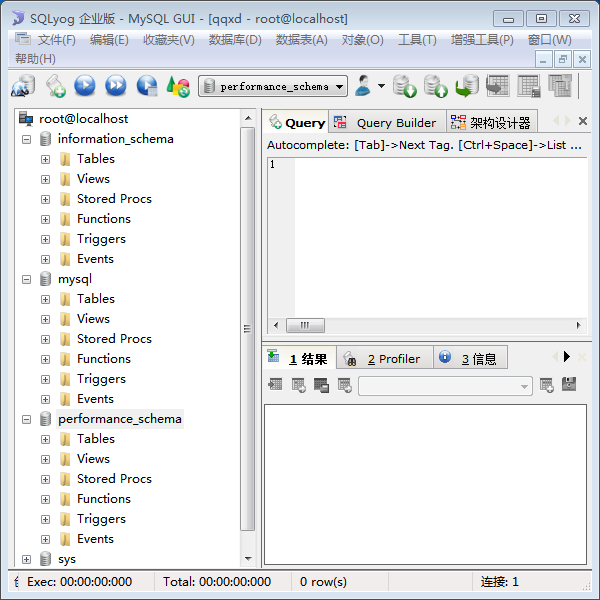This screenshot has width=600, height=600.
Task: Click second result grid toolbar icon
Action: click(298, 385)
